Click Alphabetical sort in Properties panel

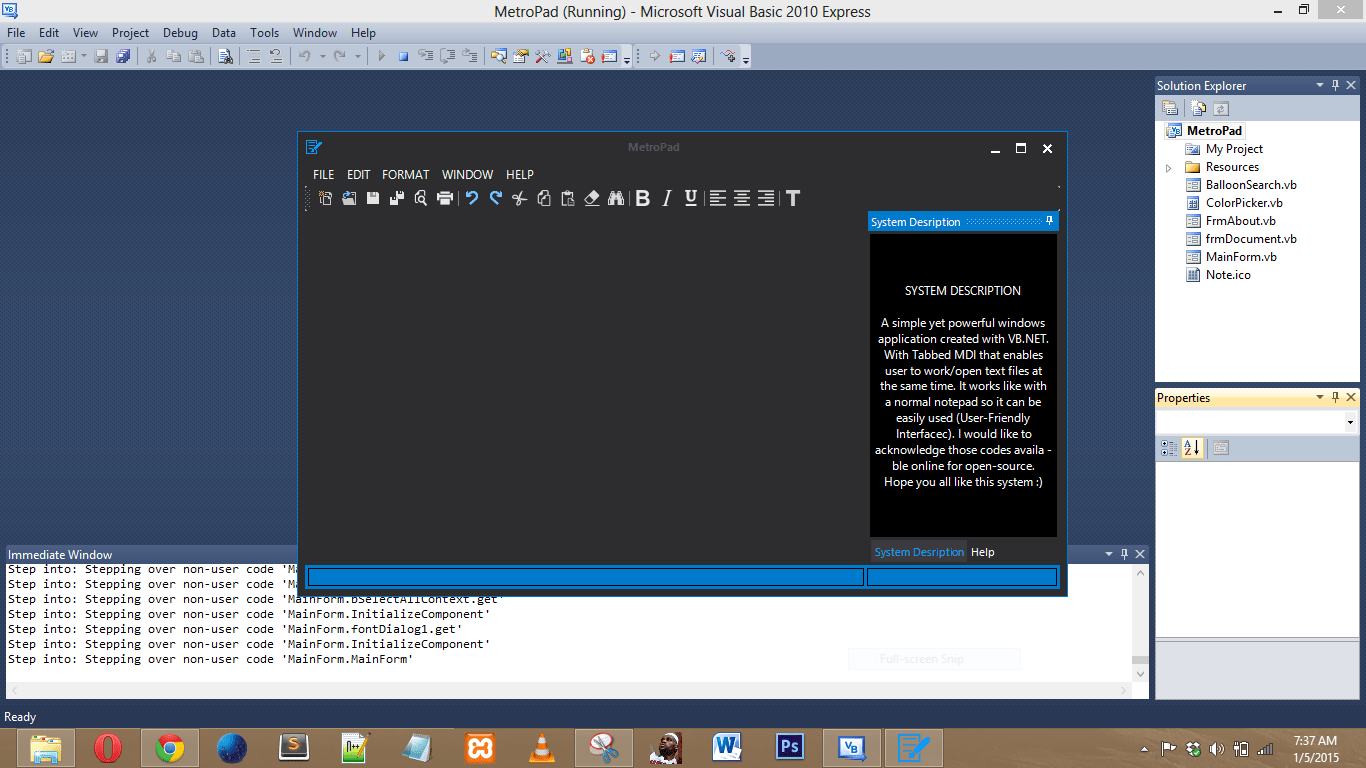[1192, 449]
